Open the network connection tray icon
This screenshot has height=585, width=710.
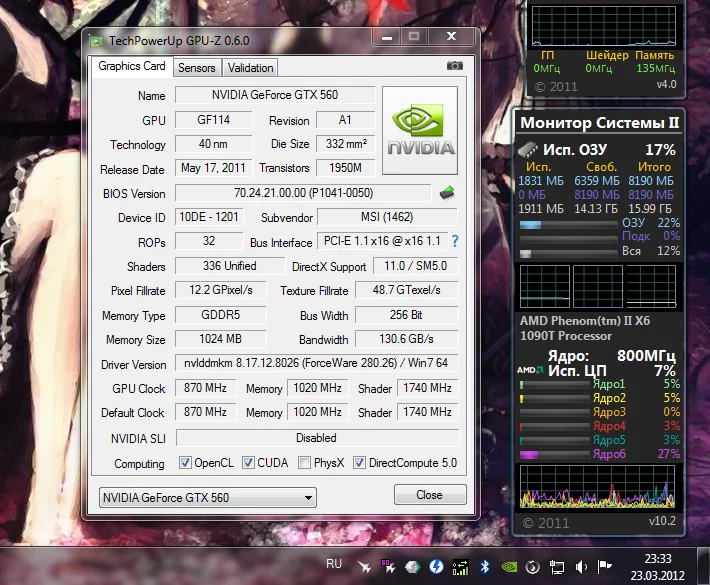(x=556, y=567)
